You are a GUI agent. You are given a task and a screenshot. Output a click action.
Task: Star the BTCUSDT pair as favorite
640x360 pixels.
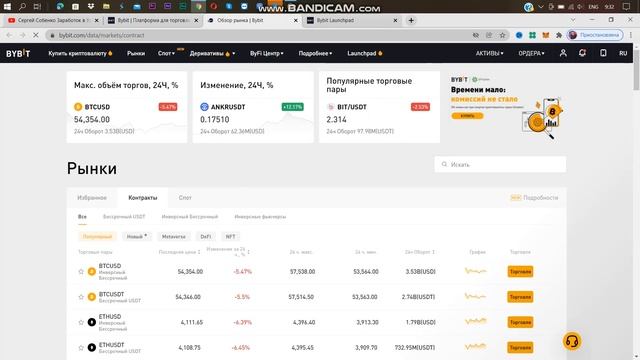pyautogui.click(x=81, y=297)
